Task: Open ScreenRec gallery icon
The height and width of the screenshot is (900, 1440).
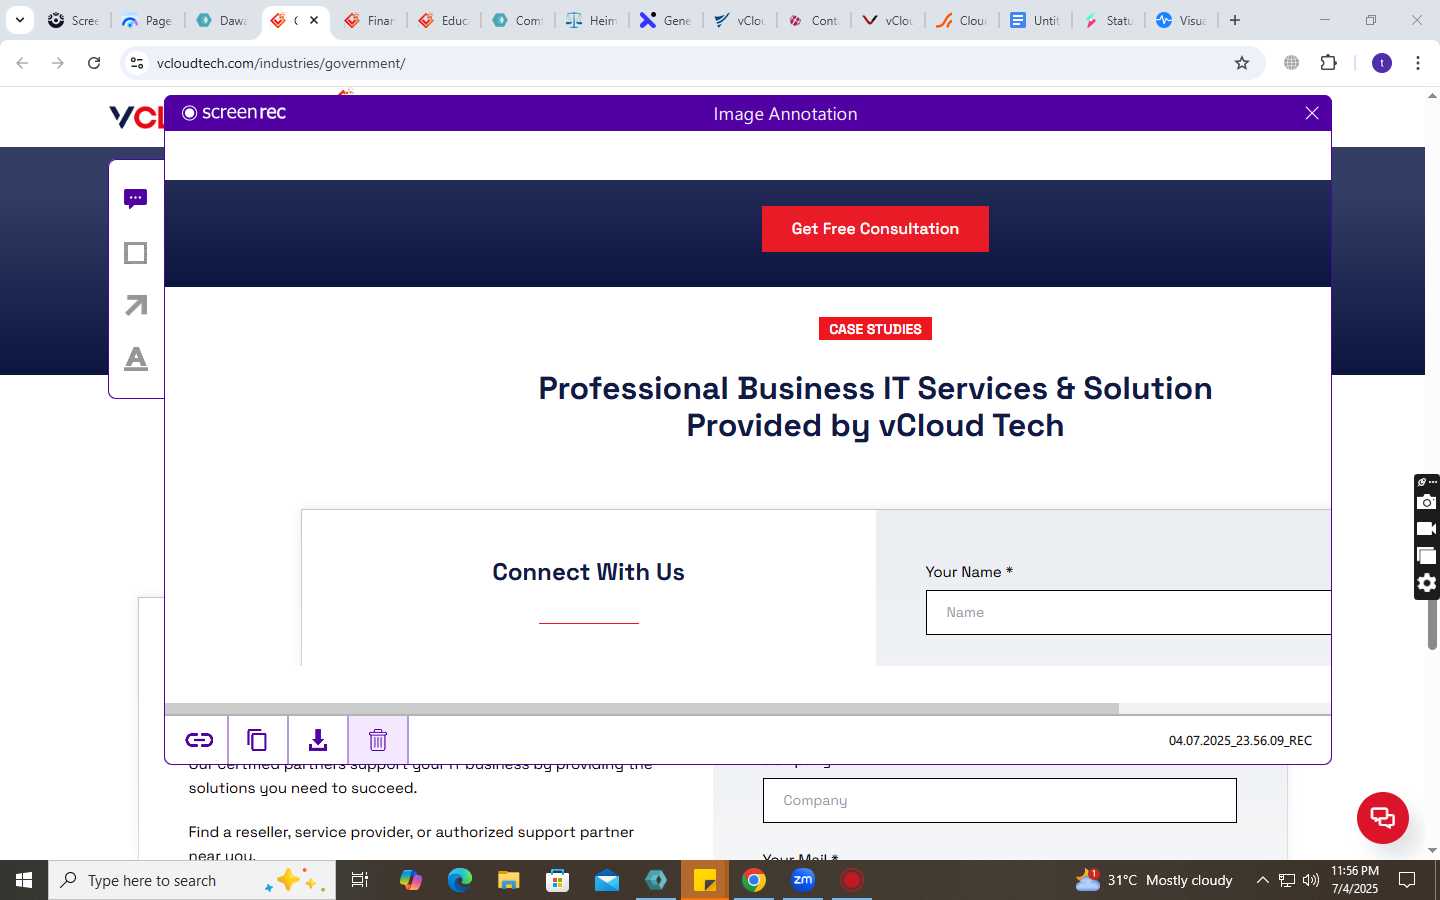Action: coord(1427,556)
